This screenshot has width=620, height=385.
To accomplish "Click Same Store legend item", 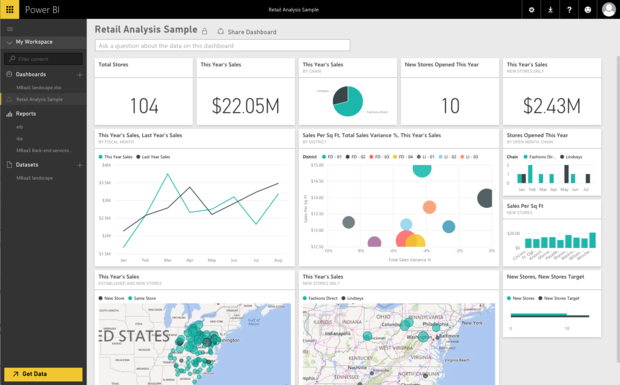I will click(142, 298).
